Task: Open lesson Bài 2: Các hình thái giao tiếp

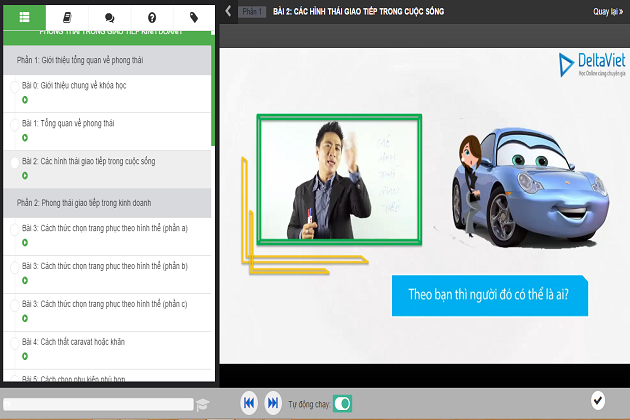Action: point(88,161)
